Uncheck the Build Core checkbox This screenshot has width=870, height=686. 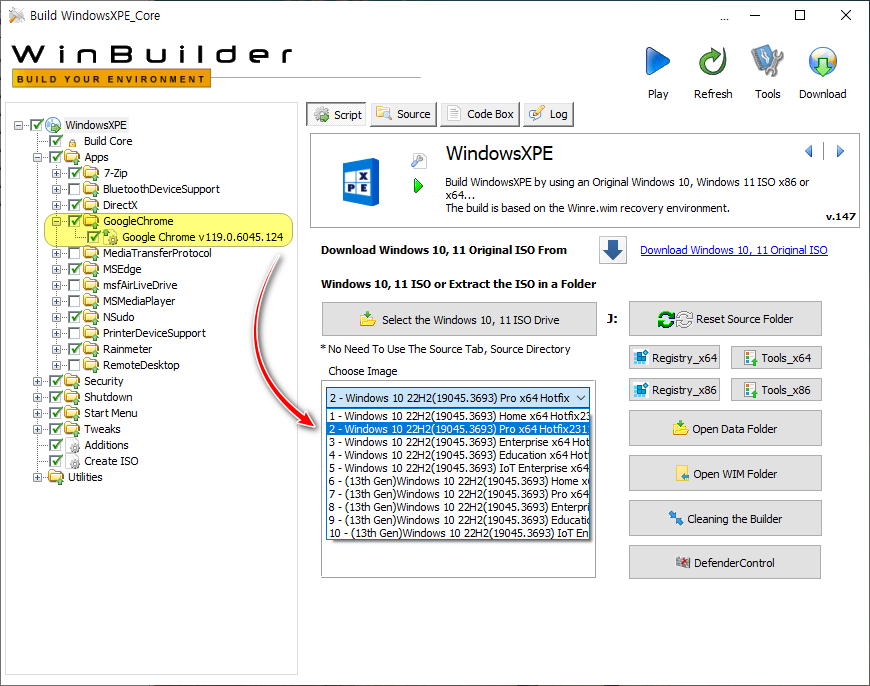pyautogui.click(x=55, y=141)
